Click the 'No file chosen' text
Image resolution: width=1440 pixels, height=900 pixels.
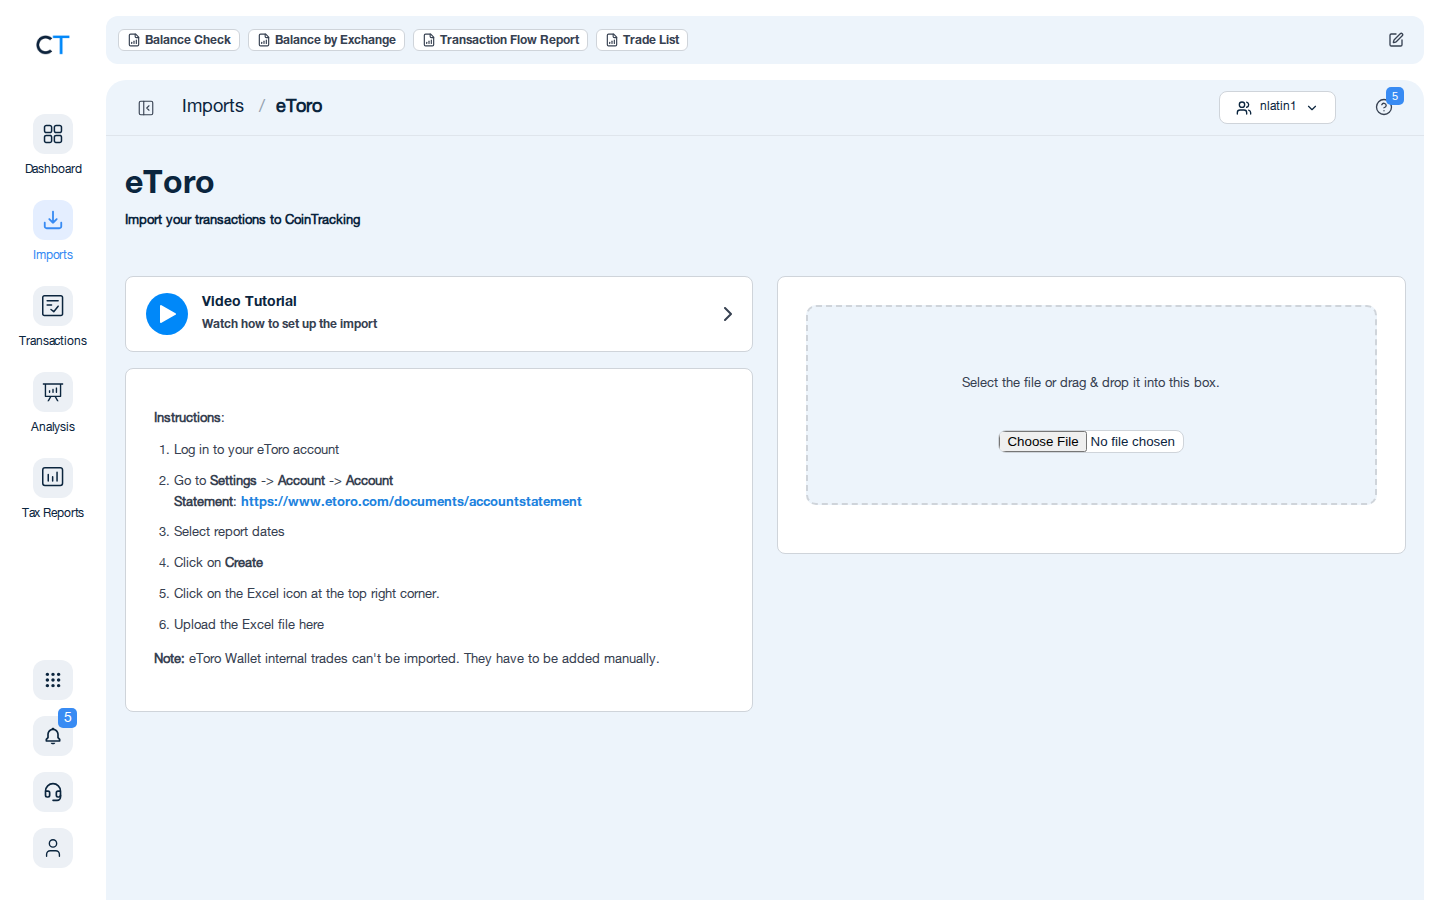point(1133,442)
